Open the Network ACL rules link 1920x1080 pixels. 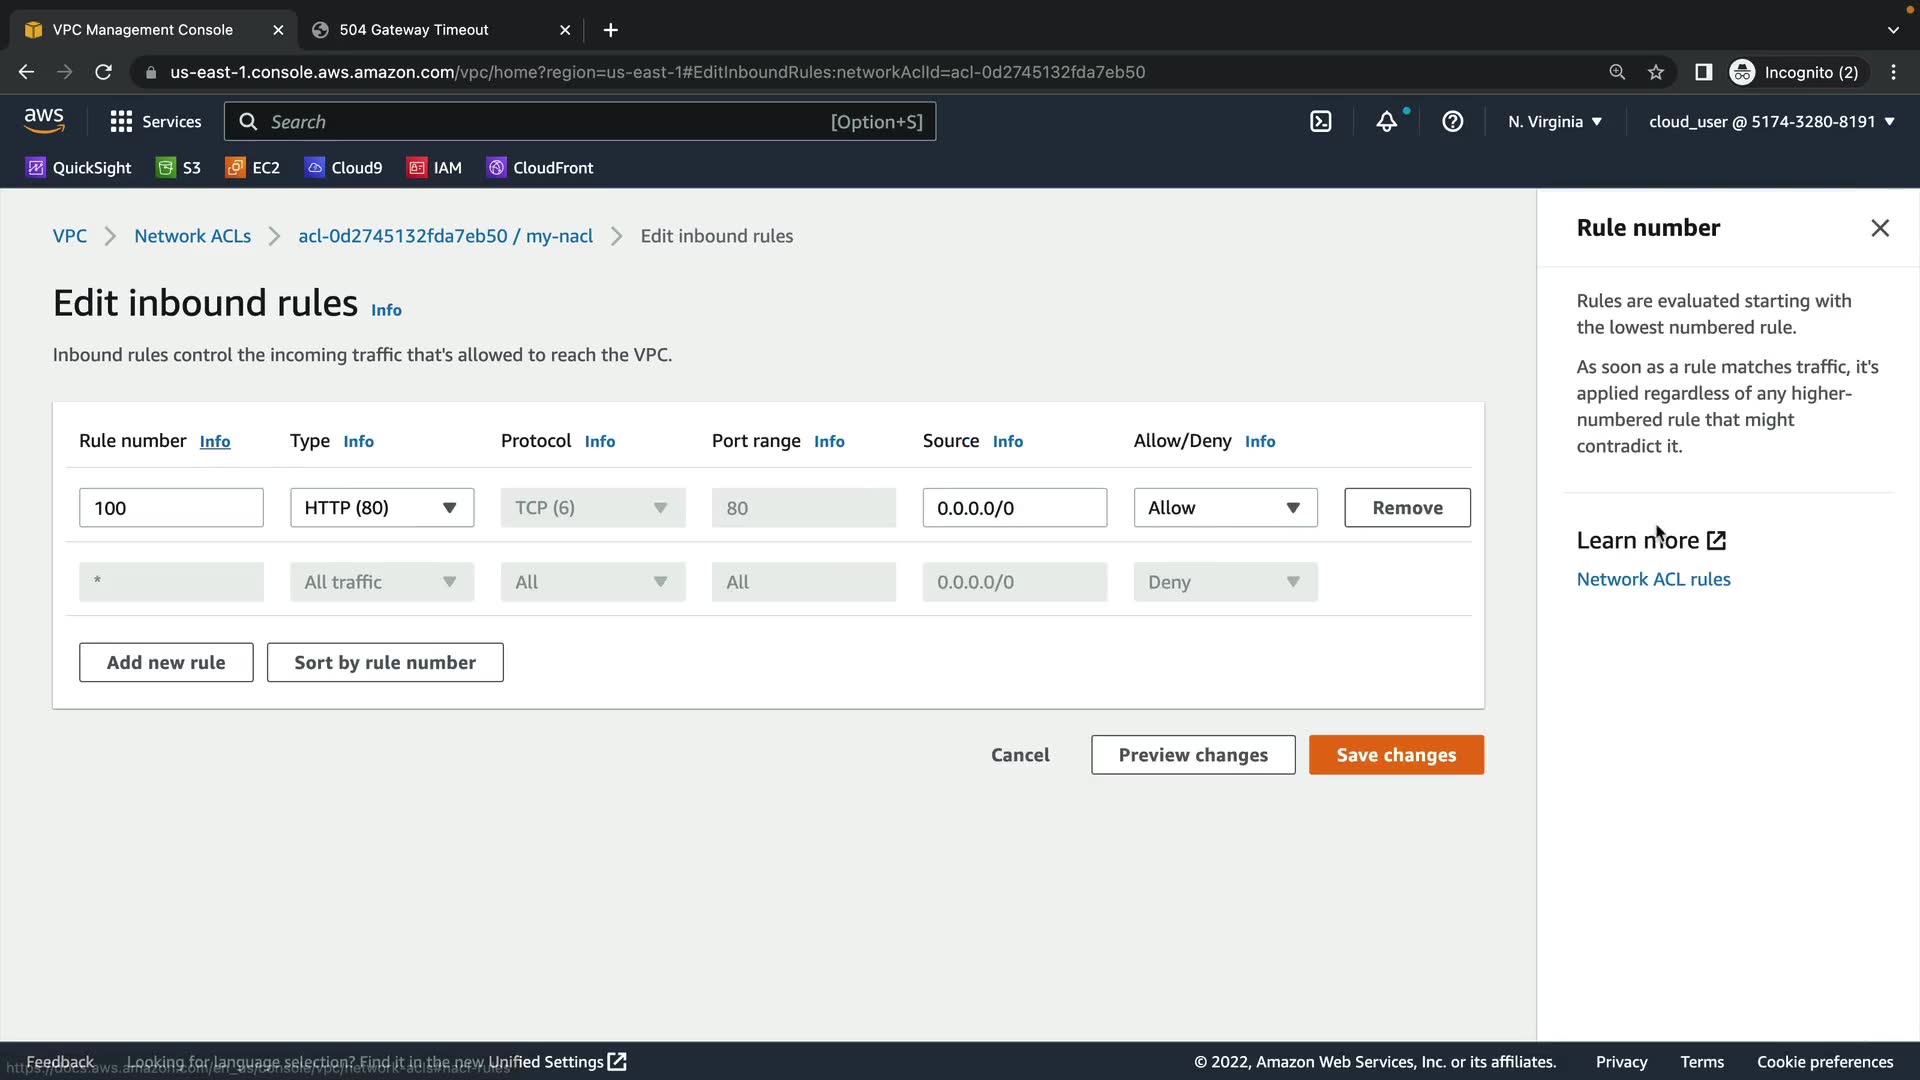pyautogui.click(x=1652, y=579)
